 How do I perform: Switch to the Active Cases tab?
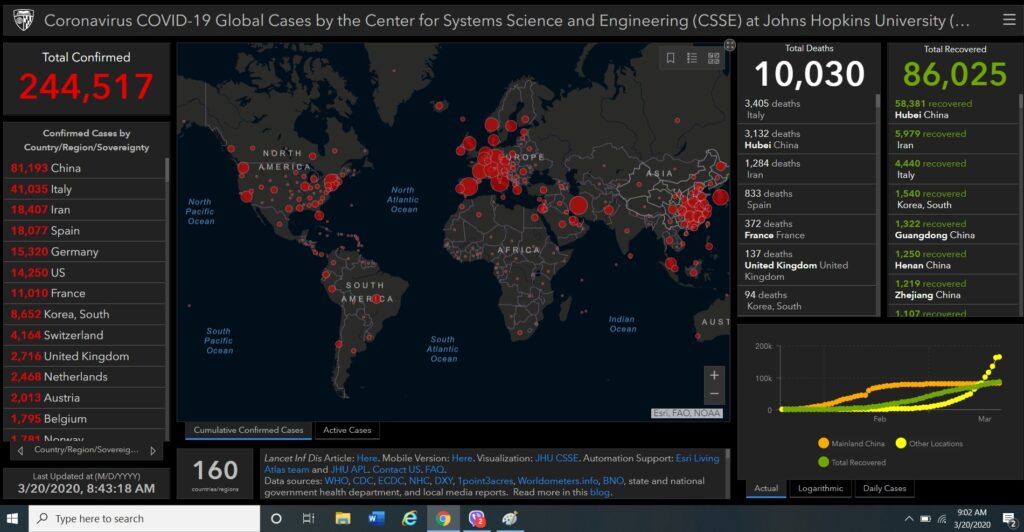tap(346, 430)
